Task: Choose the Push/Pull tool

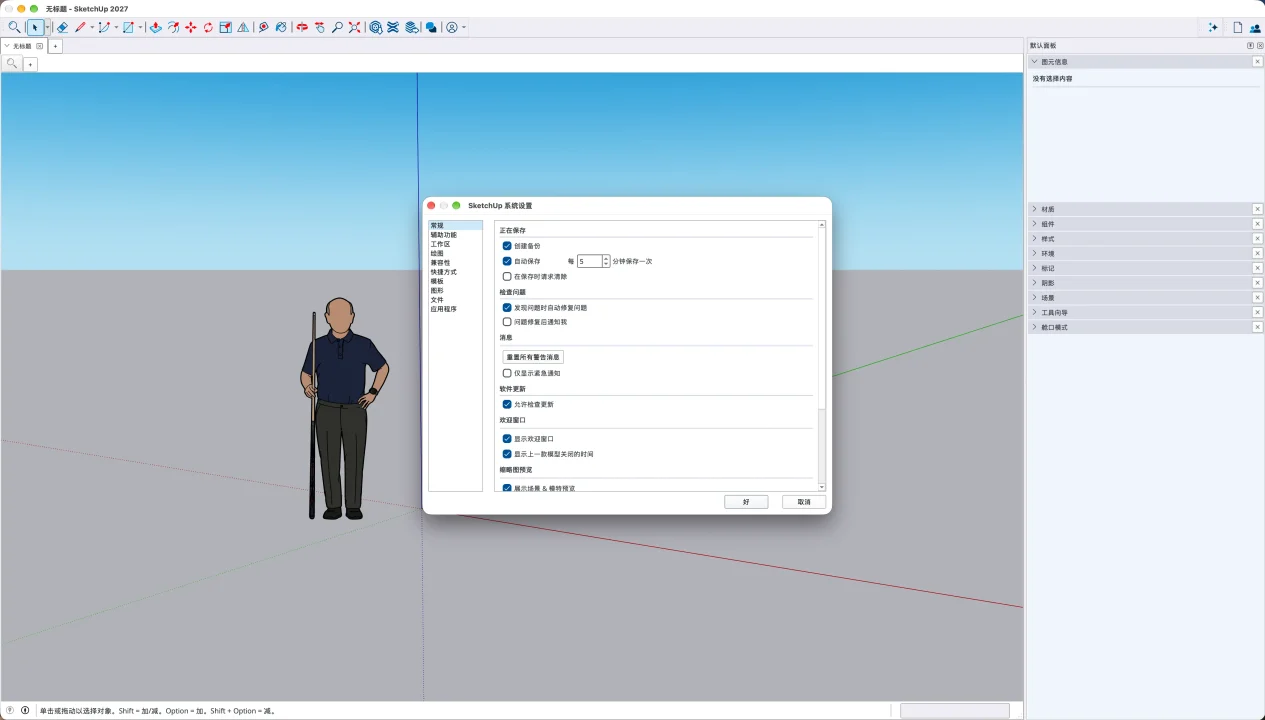Action: pyautogui.click(x=156, y=28)
